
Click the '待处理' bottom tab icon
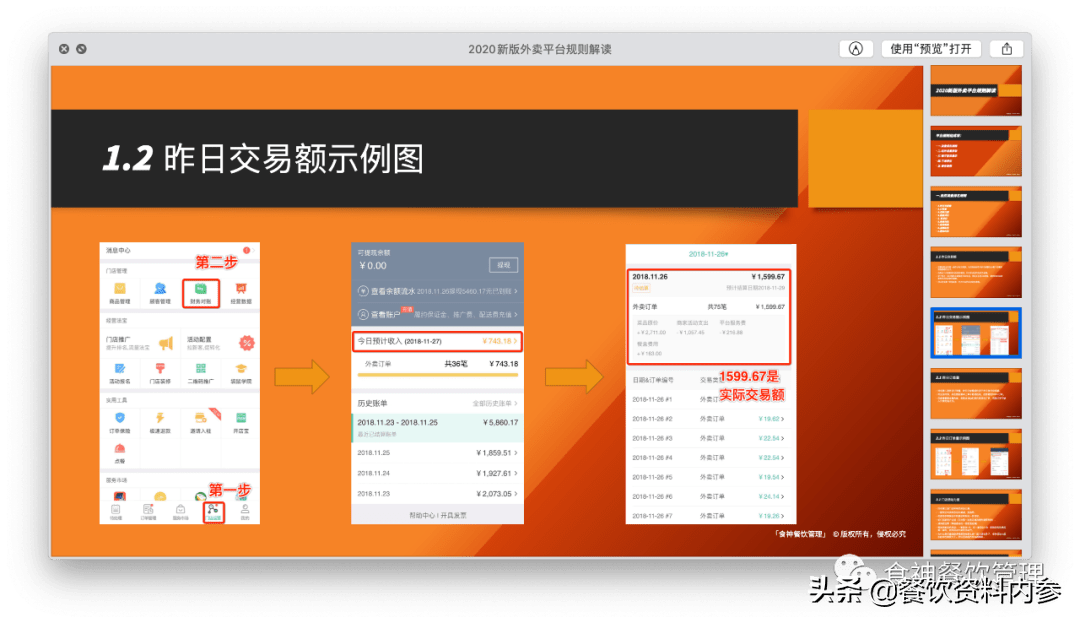[x=116, y=511]
